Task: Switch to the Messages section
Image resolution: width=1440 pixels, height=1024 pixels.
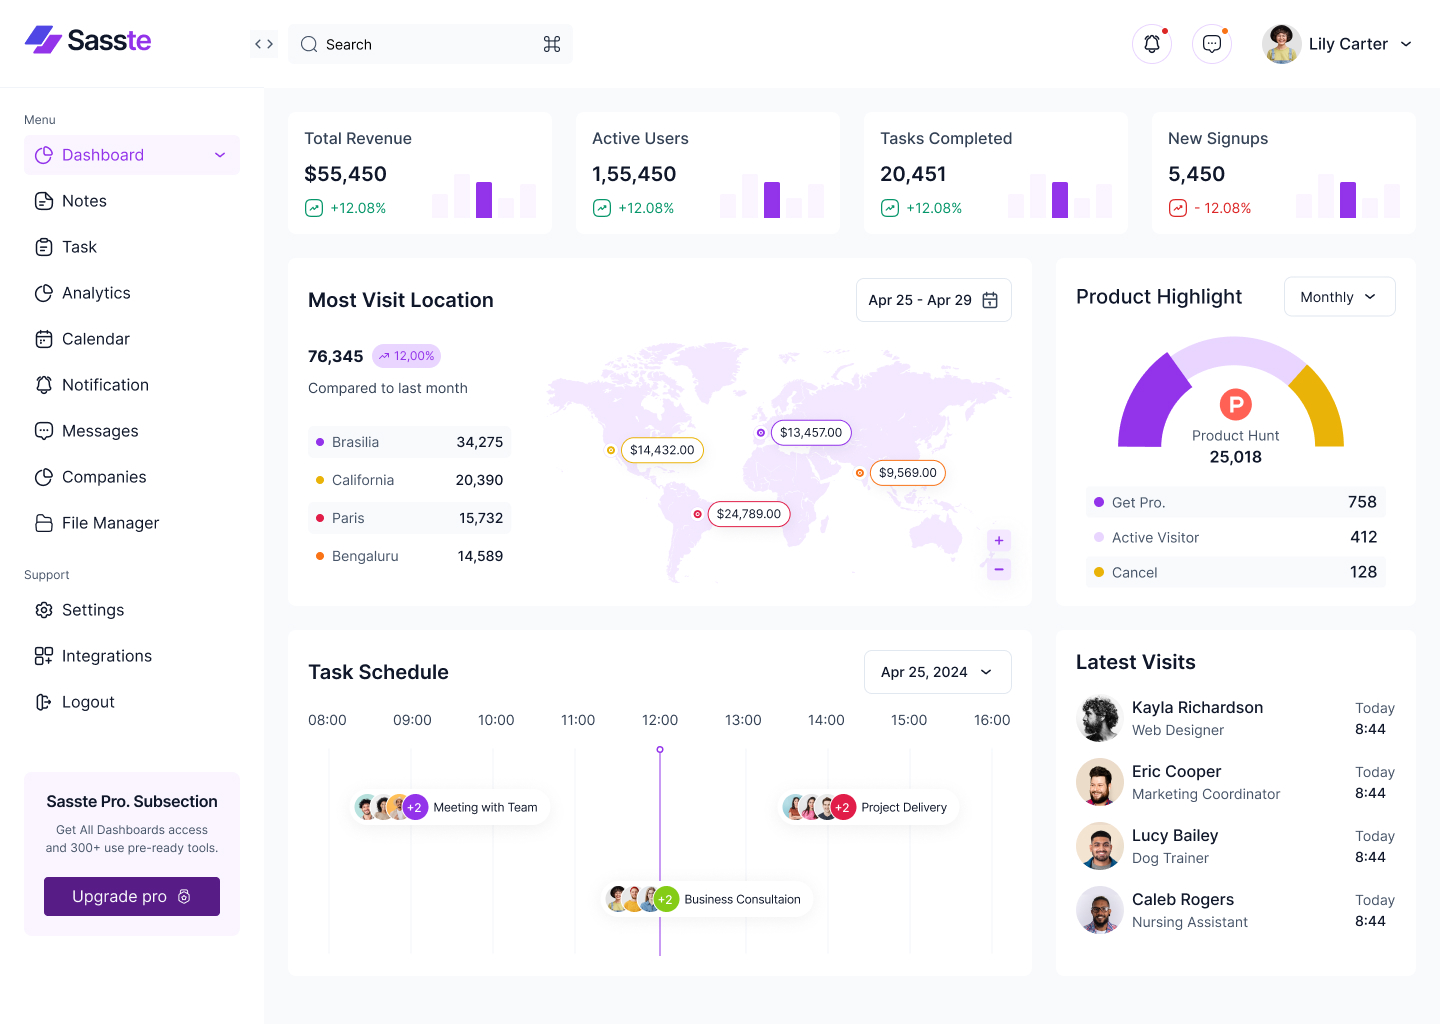Action: 100,431
